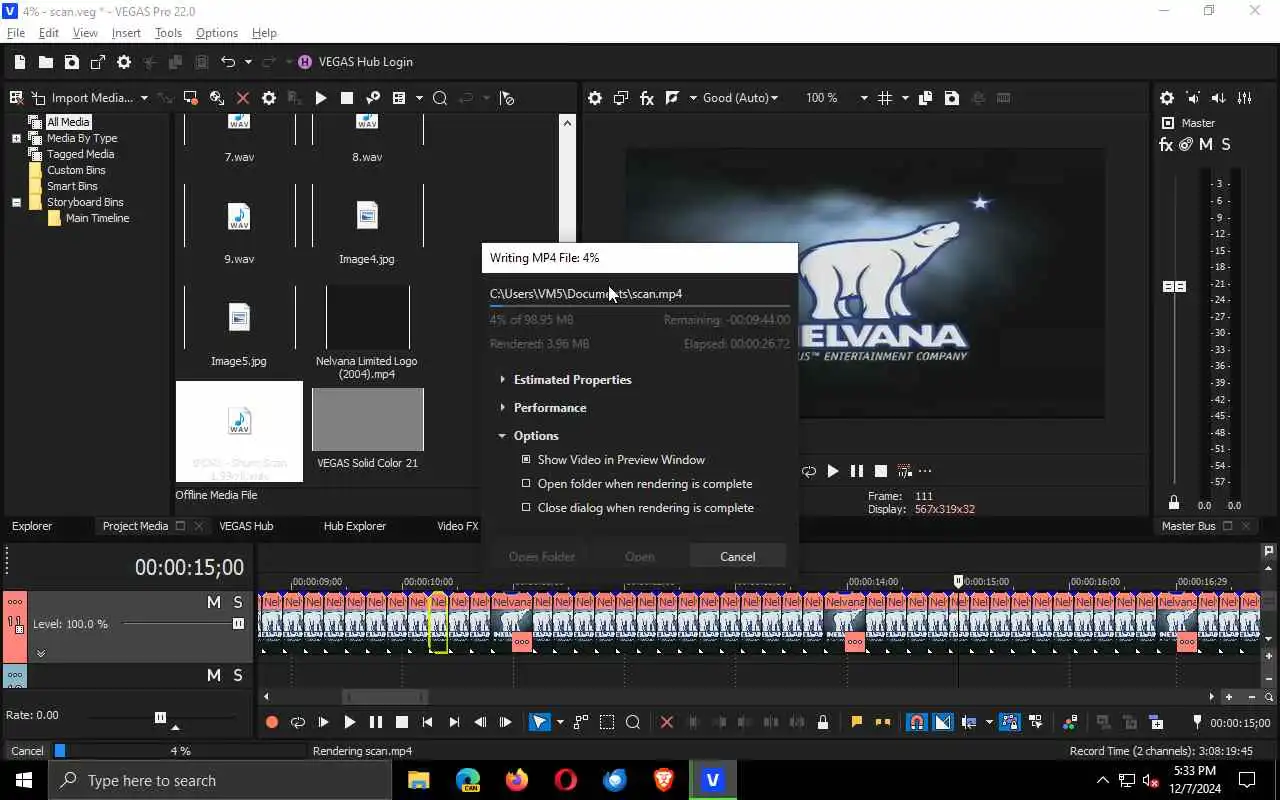Image resolution: width=1280 pixels, height=800 pixels.
Task: Click the Windows Start button
Action: pos(23,780)
